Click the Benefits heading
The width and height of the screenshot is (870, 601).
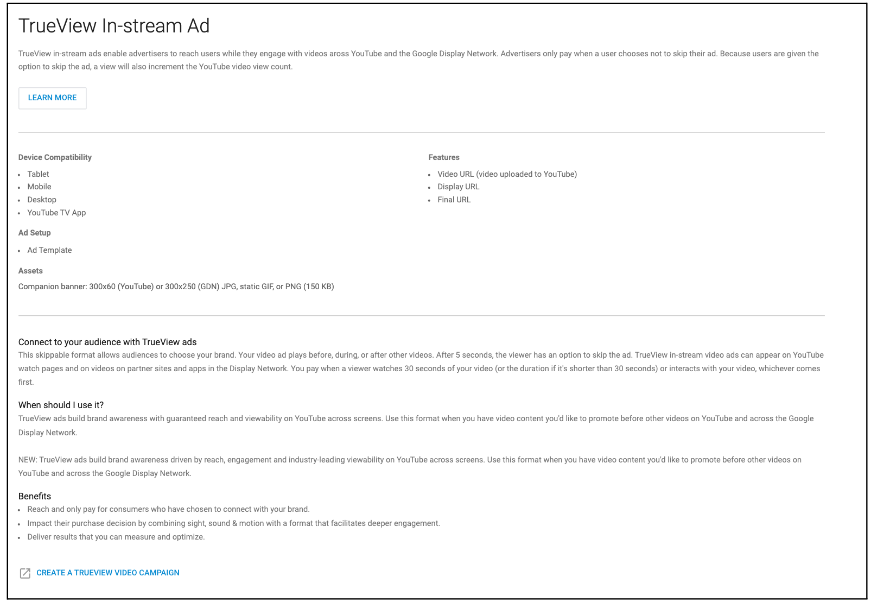tap(34, 497)
